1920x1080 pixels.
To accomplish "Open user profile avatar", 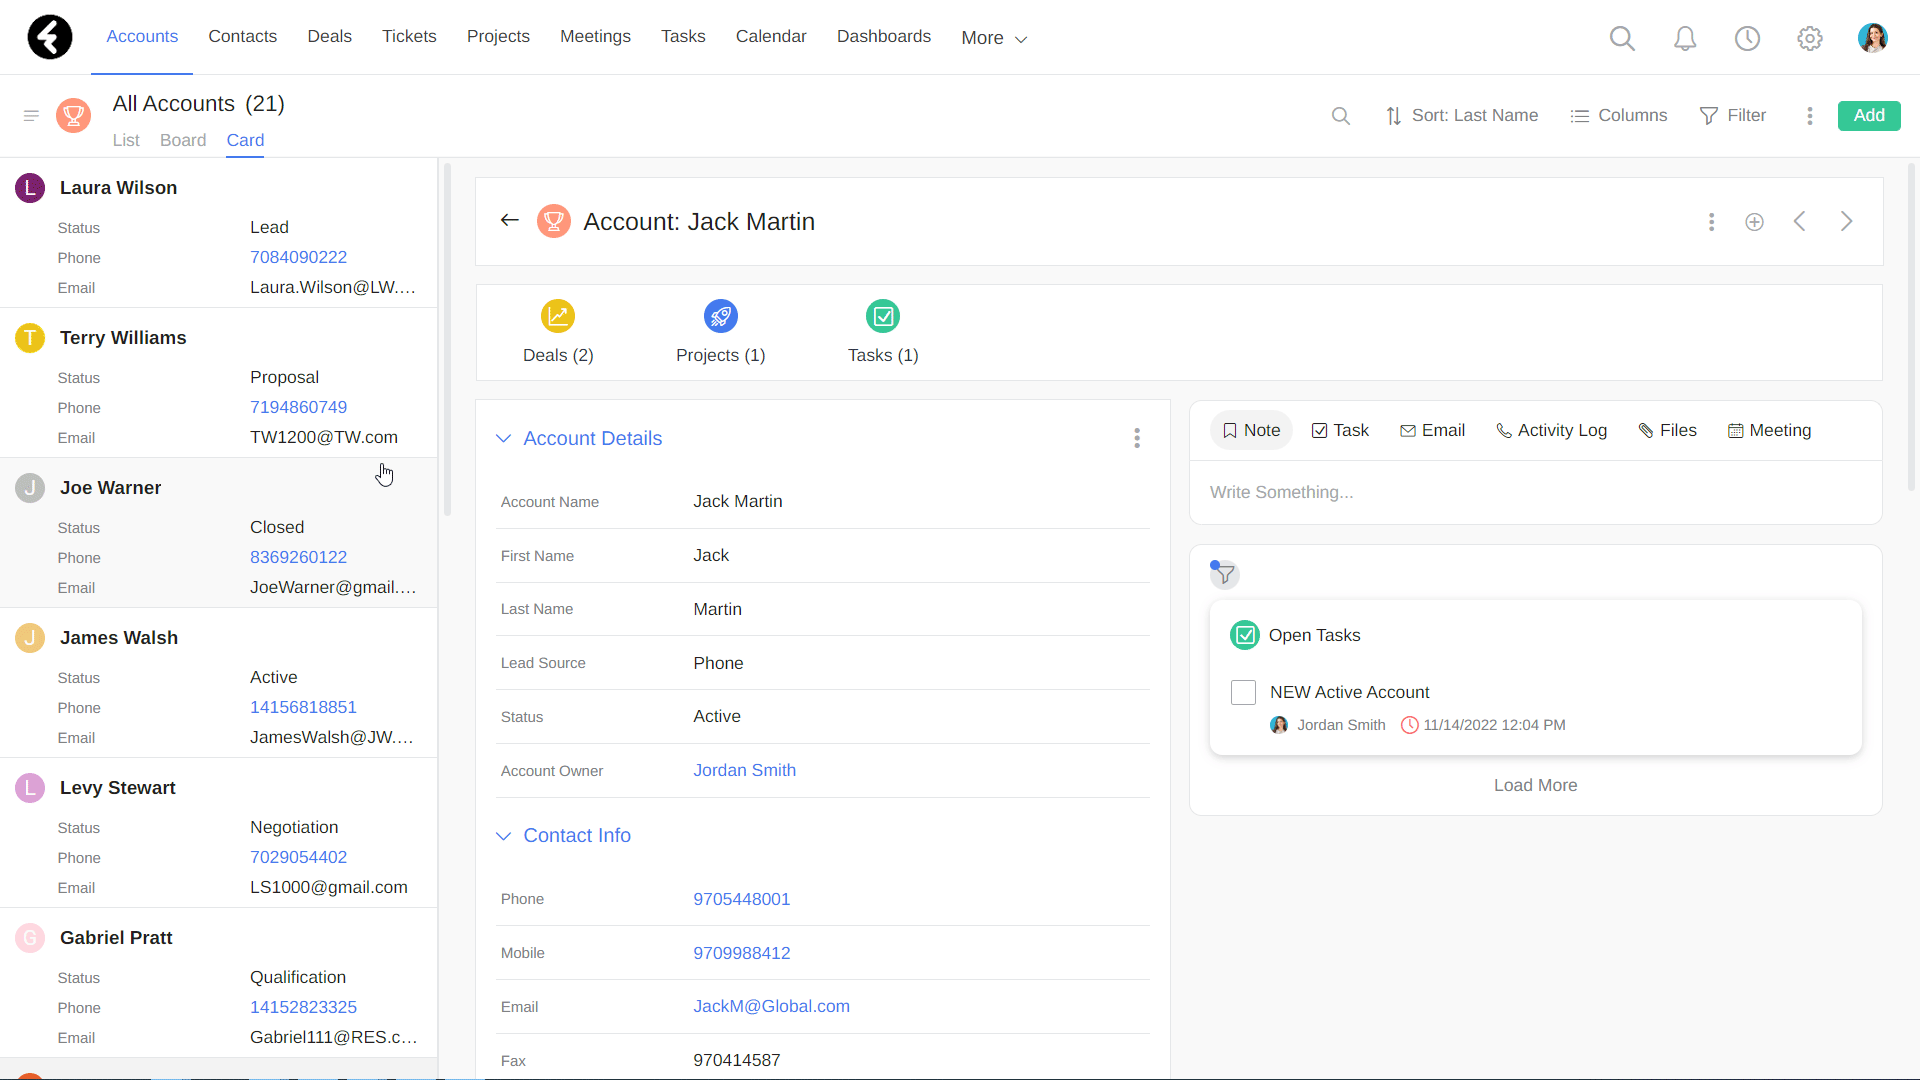I will [1873, 38].
